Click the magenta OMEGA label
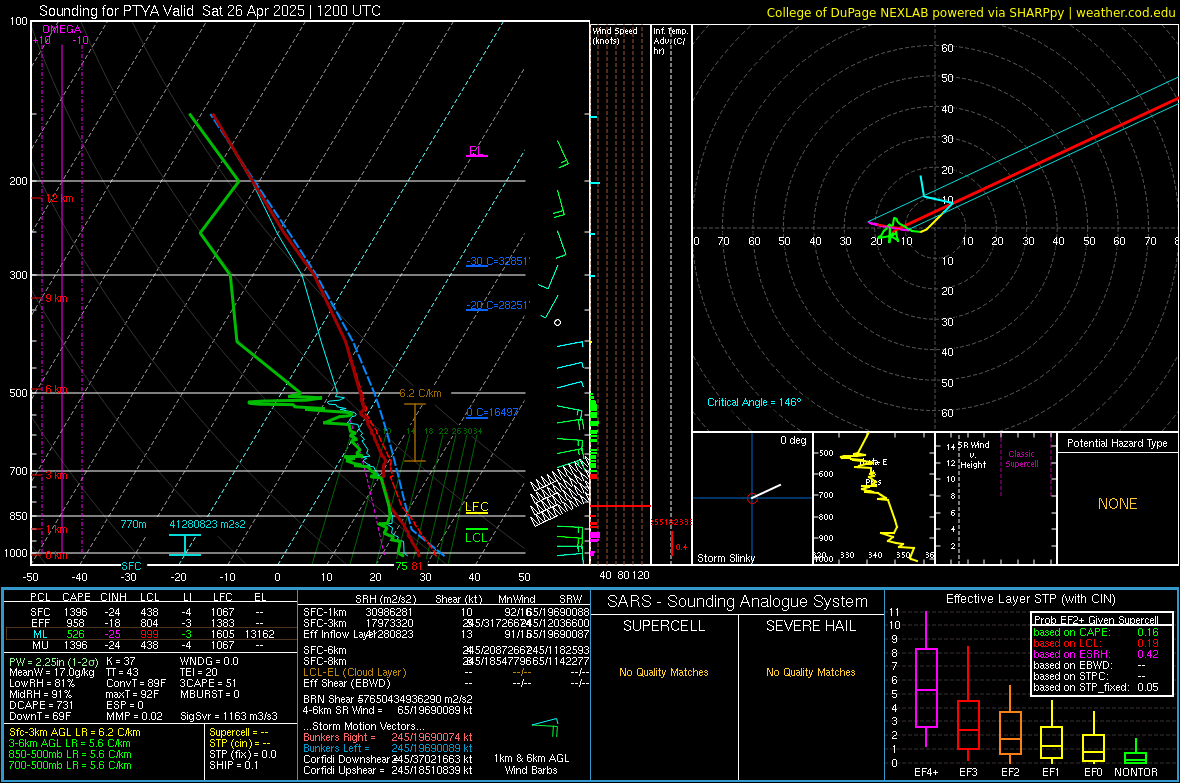This screenshot has height=783, width=1180. tap(62, 29)
